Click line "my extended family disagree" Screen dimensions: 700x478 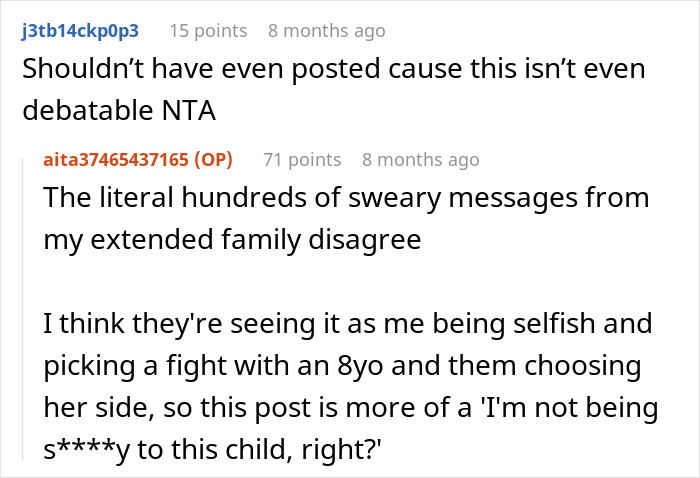click(232, 240)
